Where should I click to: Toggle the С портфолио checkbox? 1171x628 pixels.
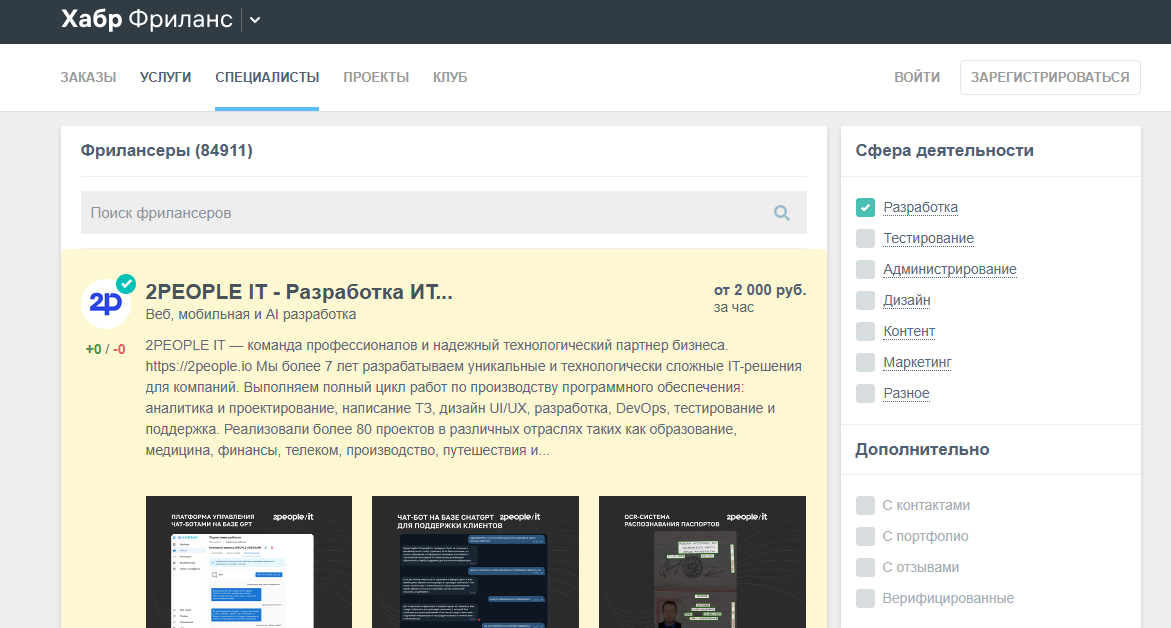(x=865, y=536)
